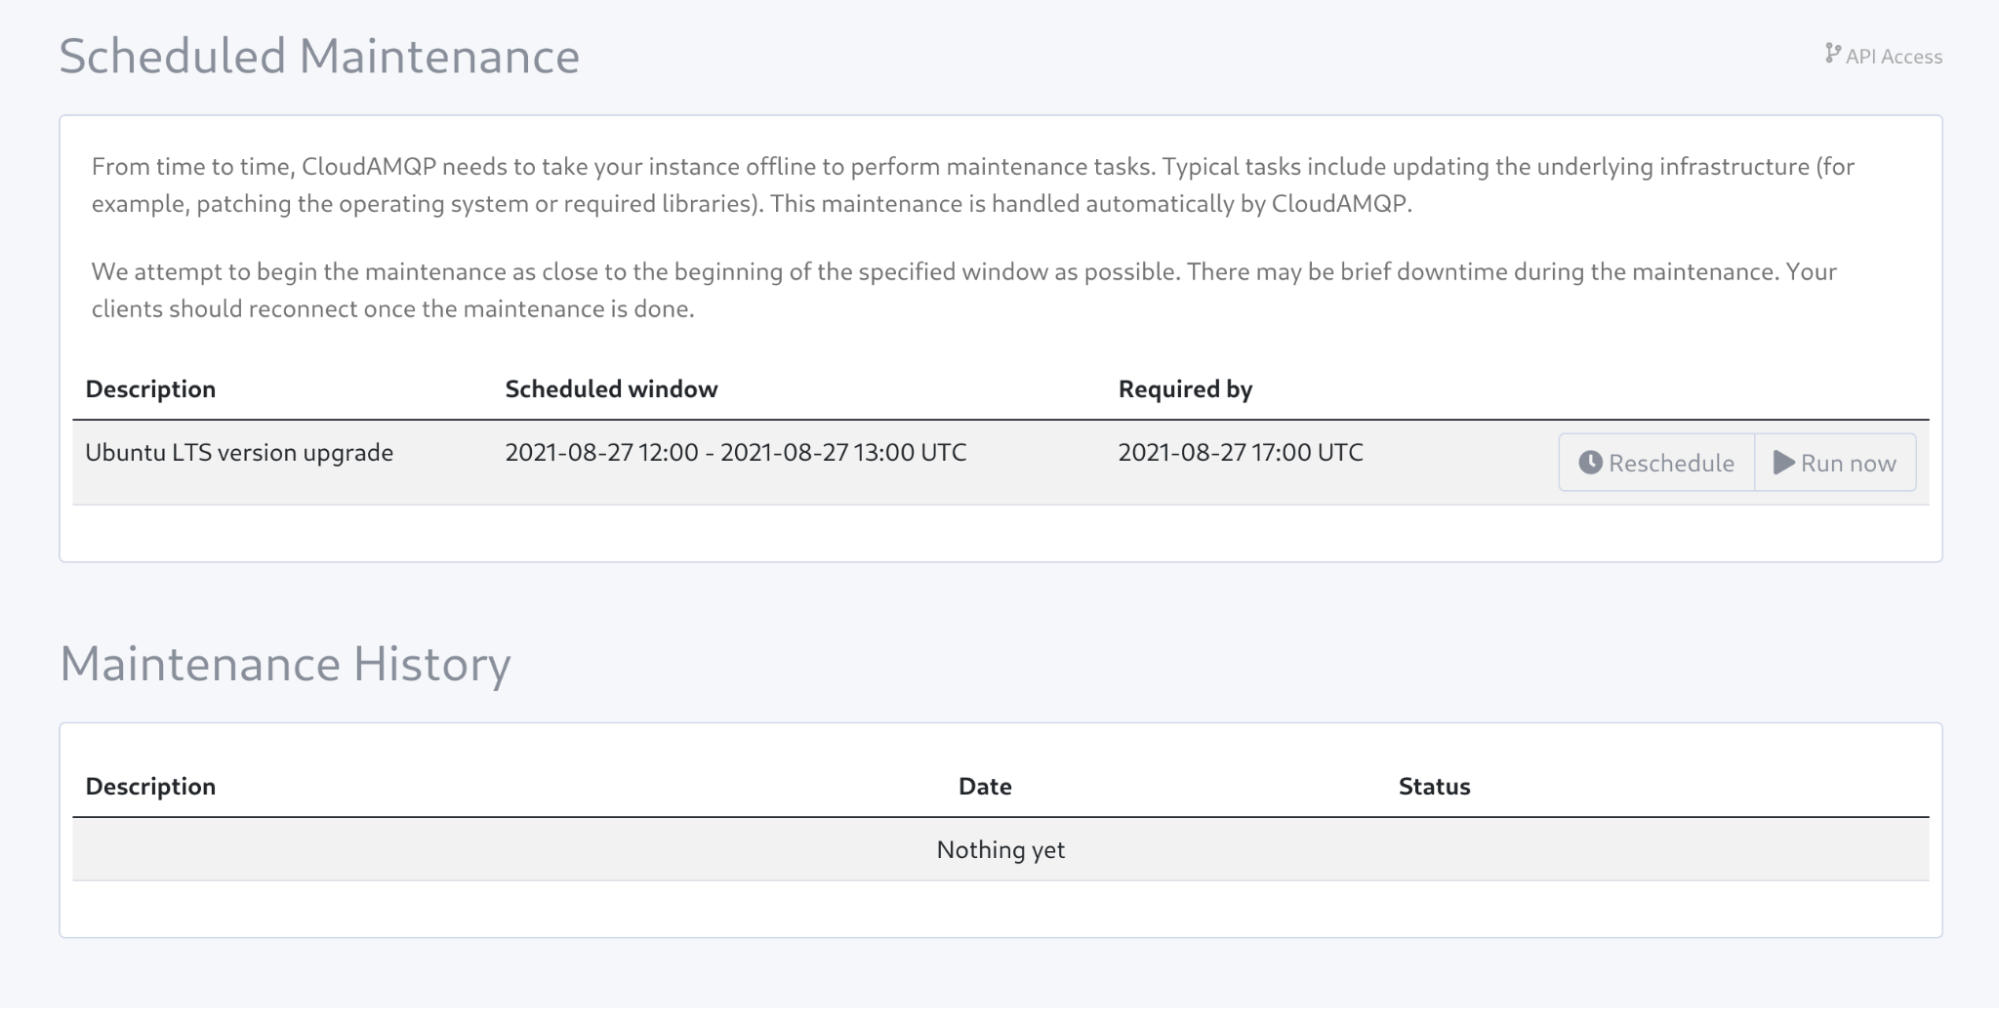Click the clock icon on Reschedule button

(x=1590, y=462)
